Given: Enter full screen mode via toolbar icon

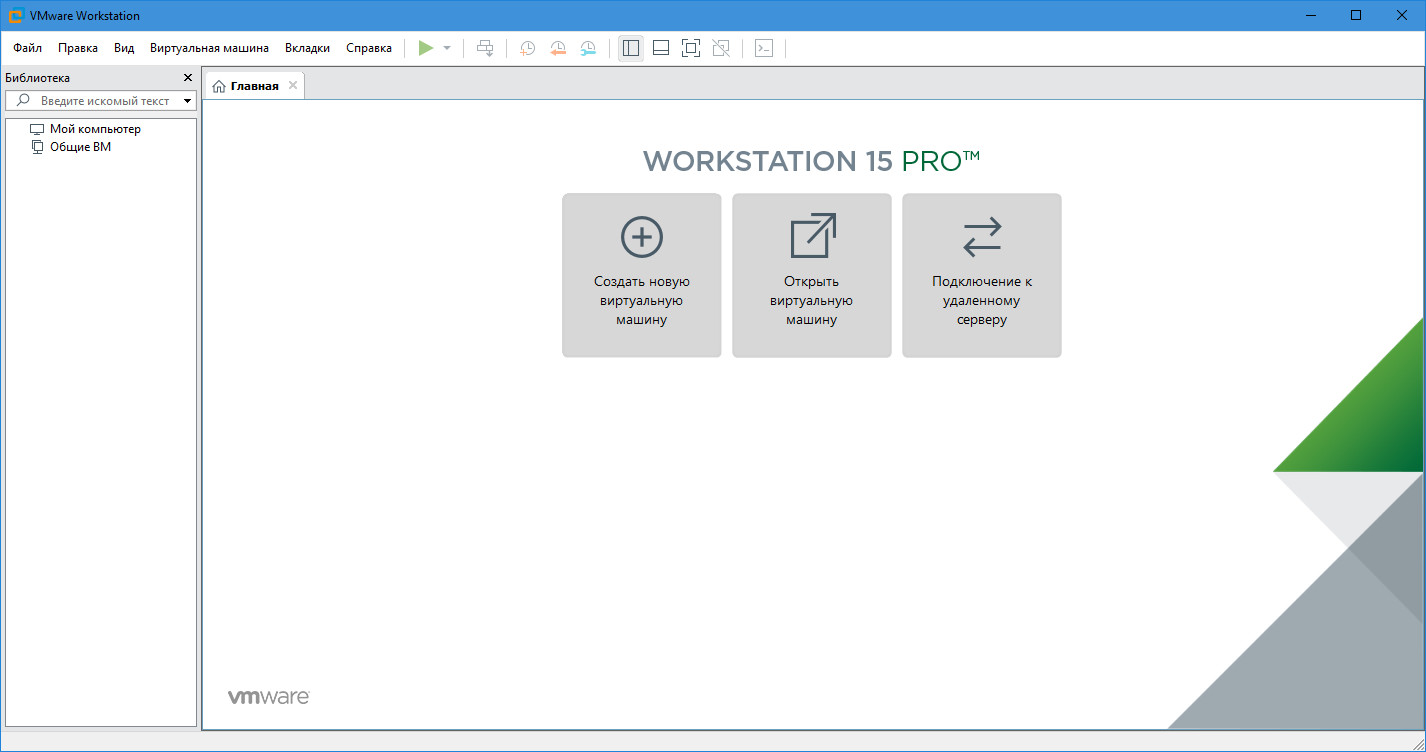Looking at the screenshot, I should coord(691,48).
